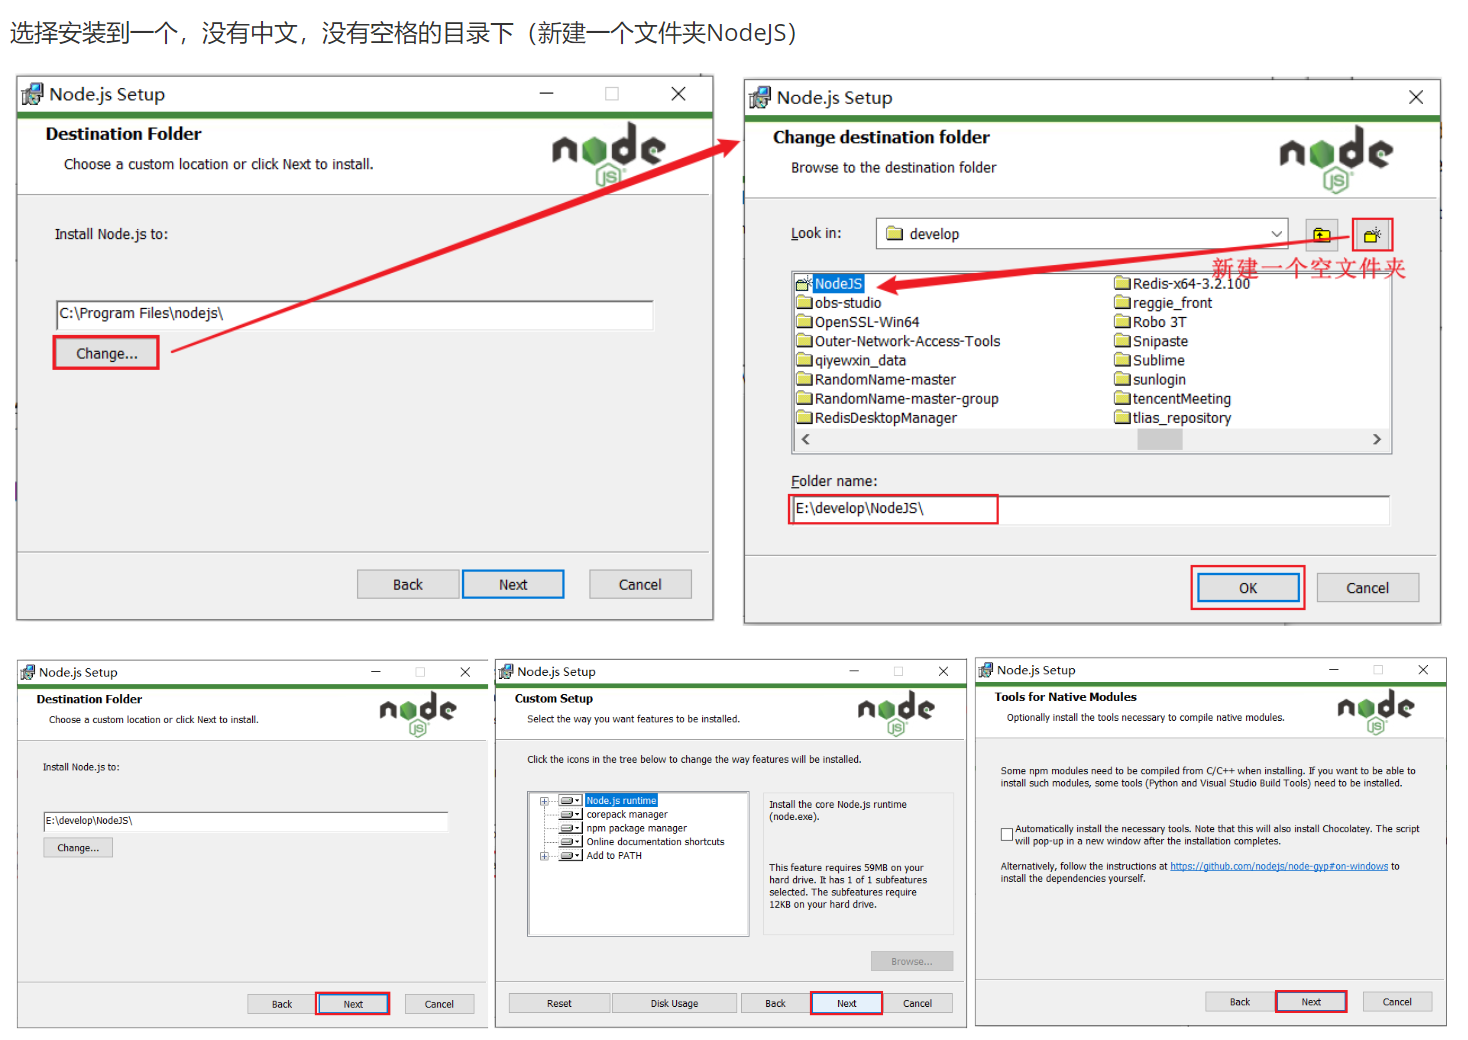
Task: Select the NodeJS folder entry
Action: 837,284
